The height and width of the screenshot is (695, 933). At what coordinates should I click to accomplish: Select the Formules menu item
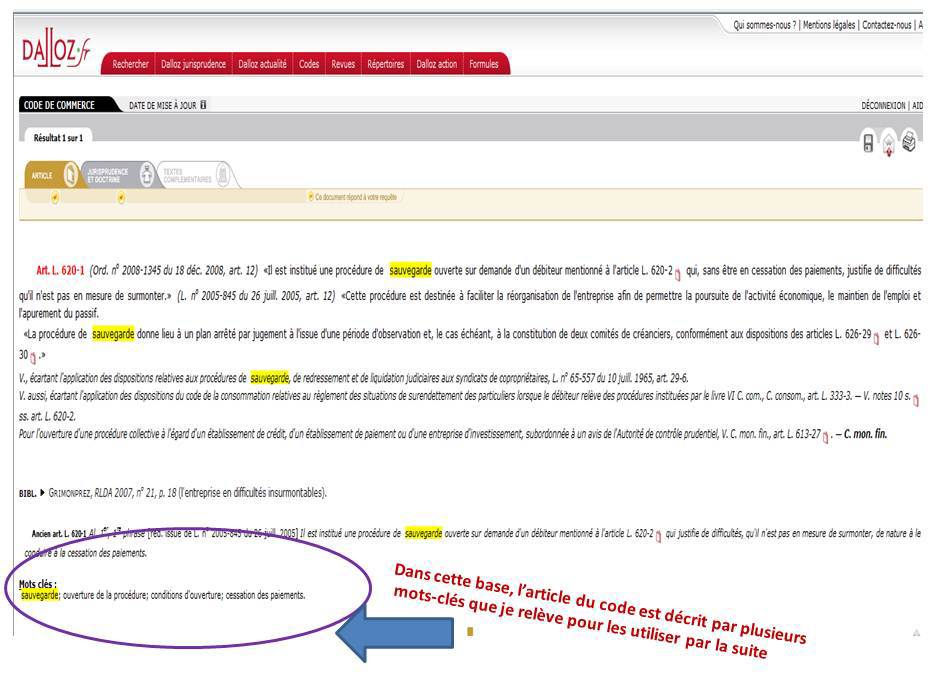(484, 64)
